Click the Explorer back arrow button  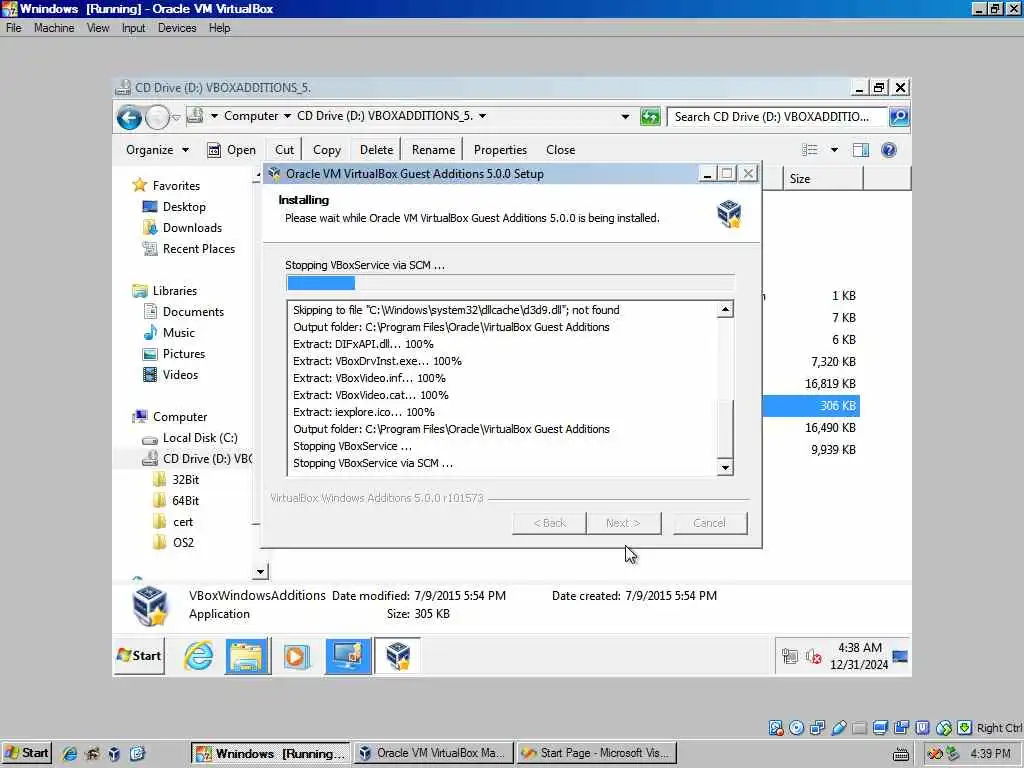129,118
